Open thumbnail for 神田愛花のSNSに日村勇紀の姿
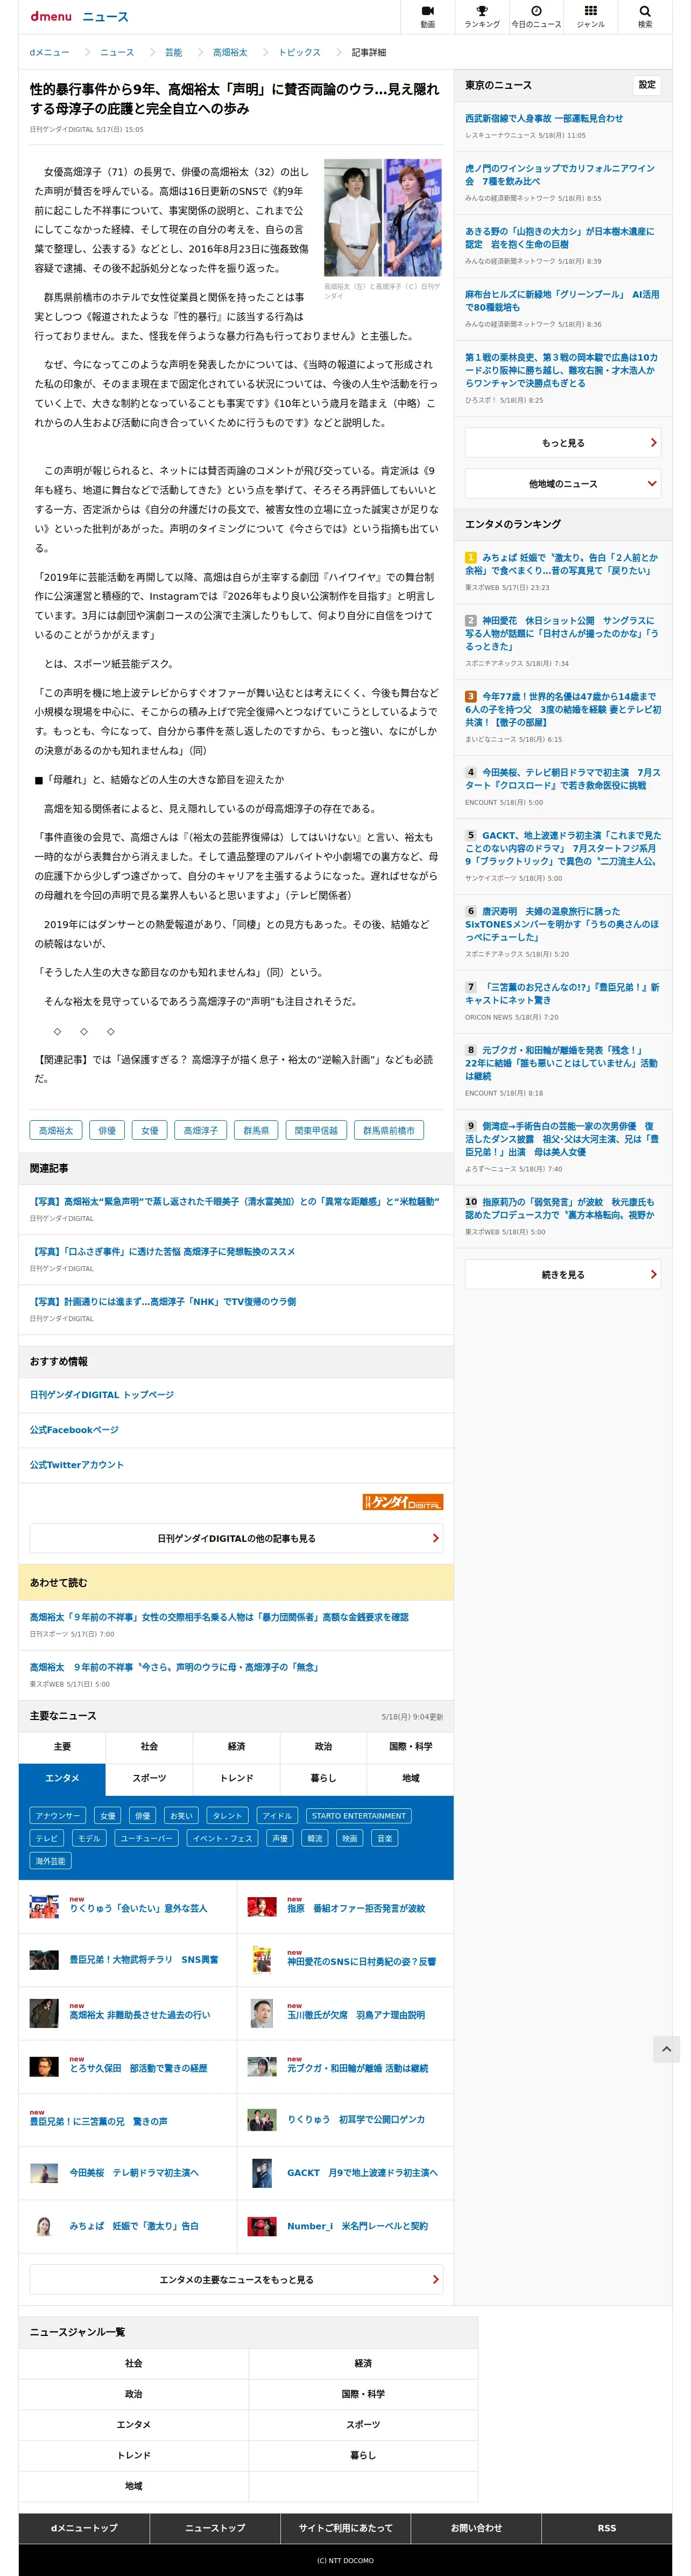This screenshot has width=691, height=2576. (x=262, y=1960)
